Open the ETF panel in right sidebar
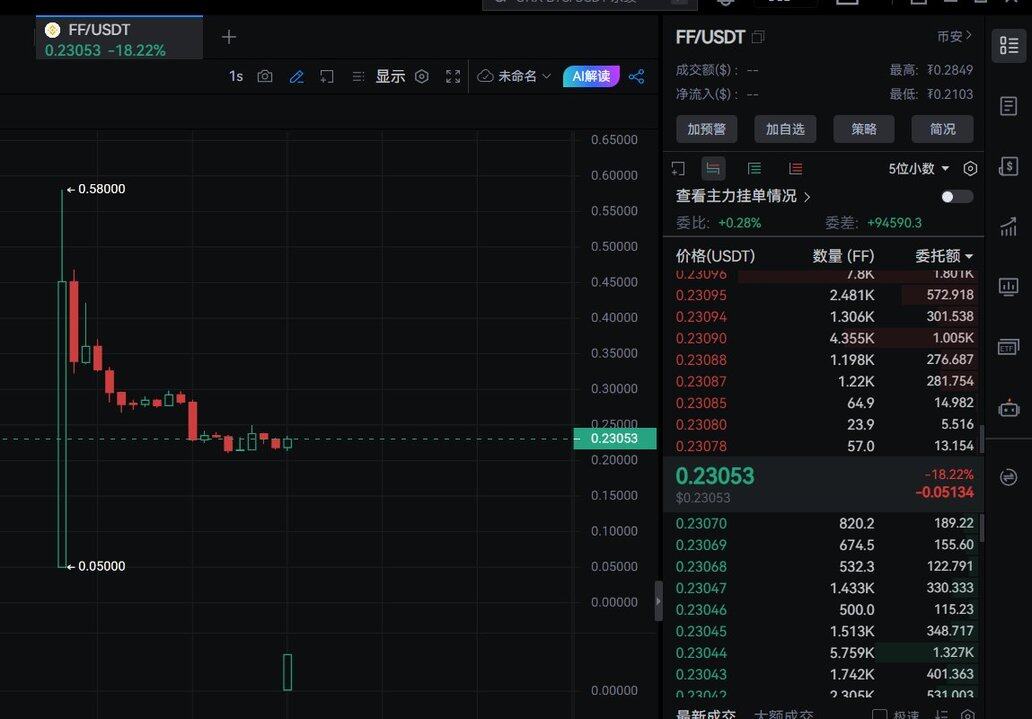 point(1008,347)
